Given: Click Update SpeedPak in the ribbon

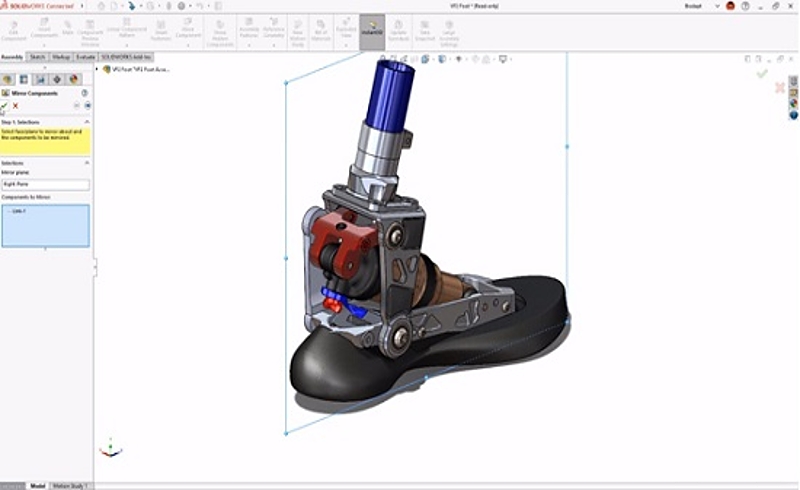Looking at the screenshot, I should click(x=398, y=32).
